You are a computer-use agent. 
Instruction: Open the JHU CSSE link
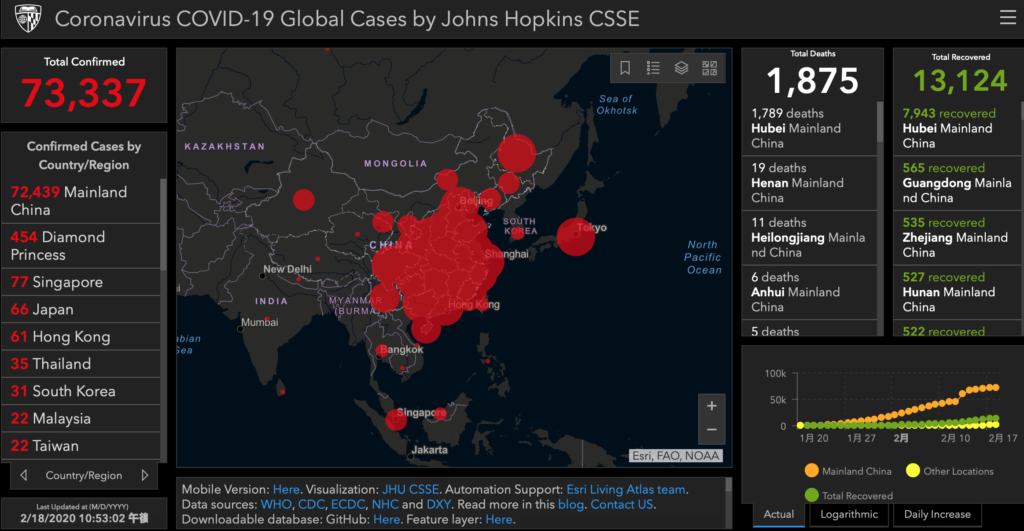point(410,489)
